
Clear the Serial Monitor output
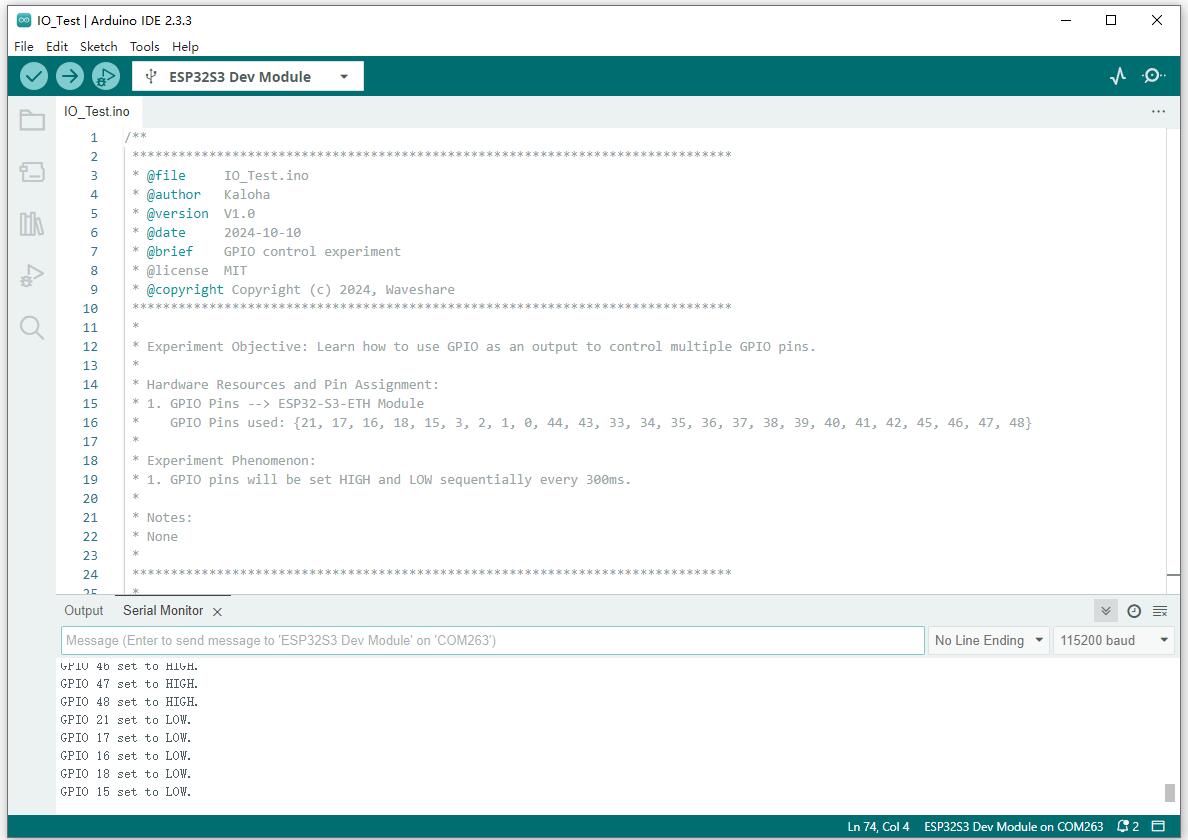coord(1160,611)
